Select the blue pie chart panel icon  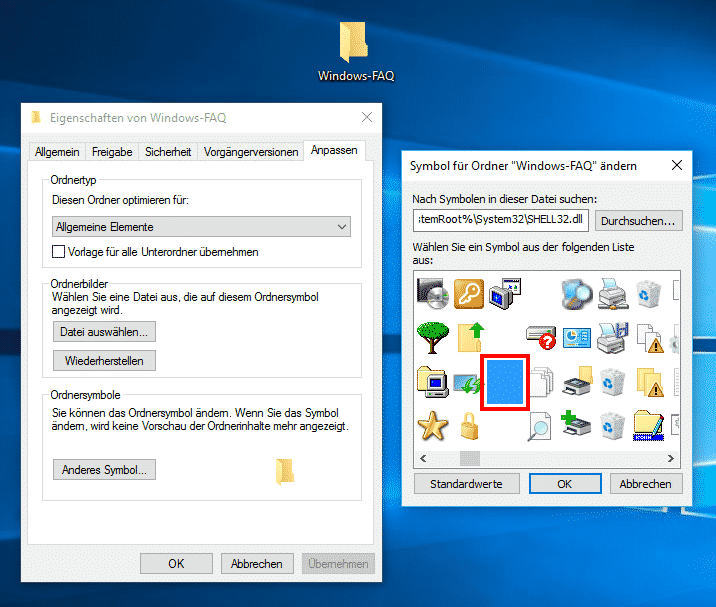(x=577, y=338)
